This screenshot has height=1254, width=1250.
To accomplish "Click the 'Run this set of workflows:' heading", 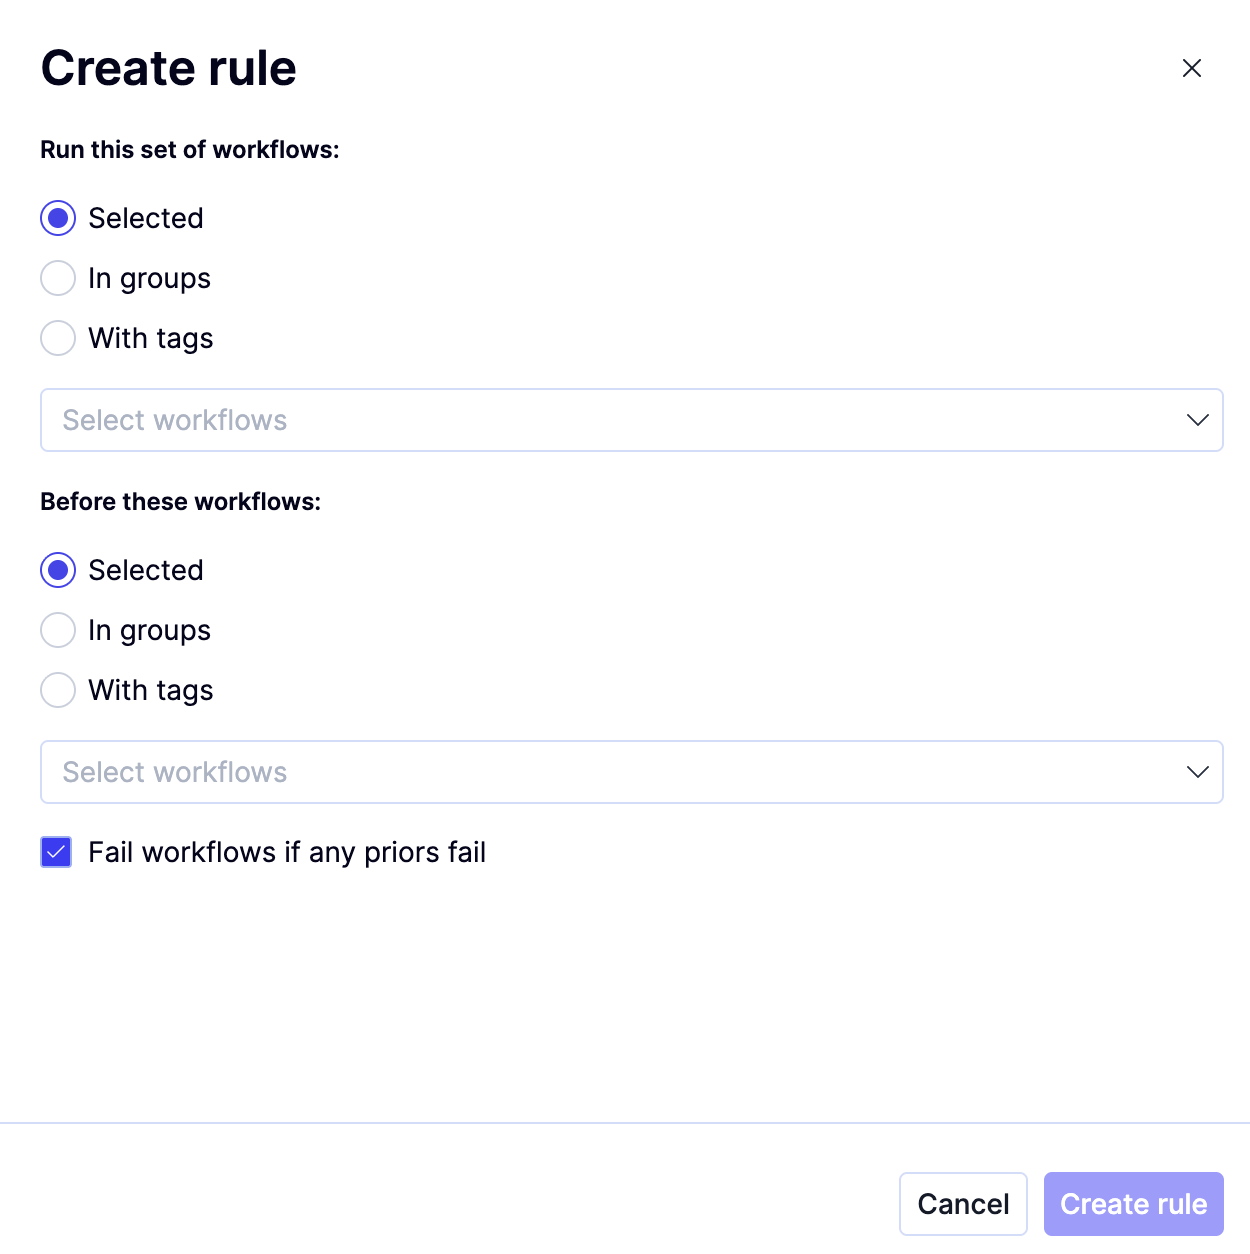I will [190, 150].
